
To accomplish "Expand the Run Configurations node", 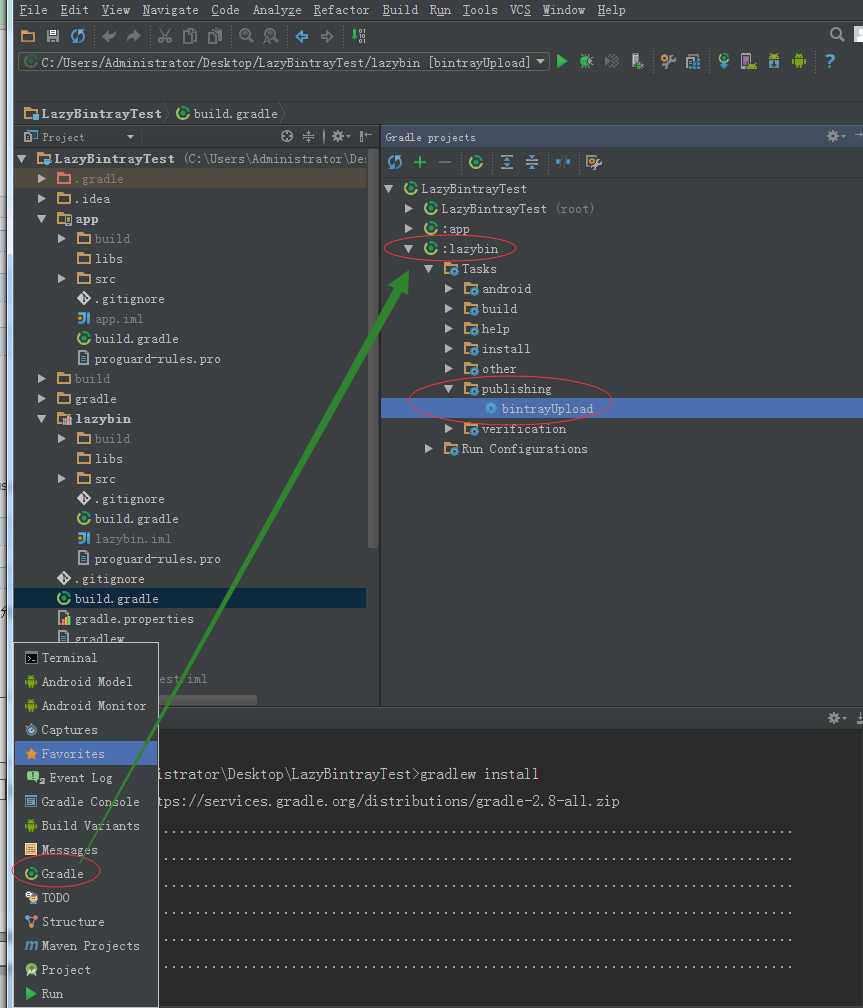I will (428, 449).
